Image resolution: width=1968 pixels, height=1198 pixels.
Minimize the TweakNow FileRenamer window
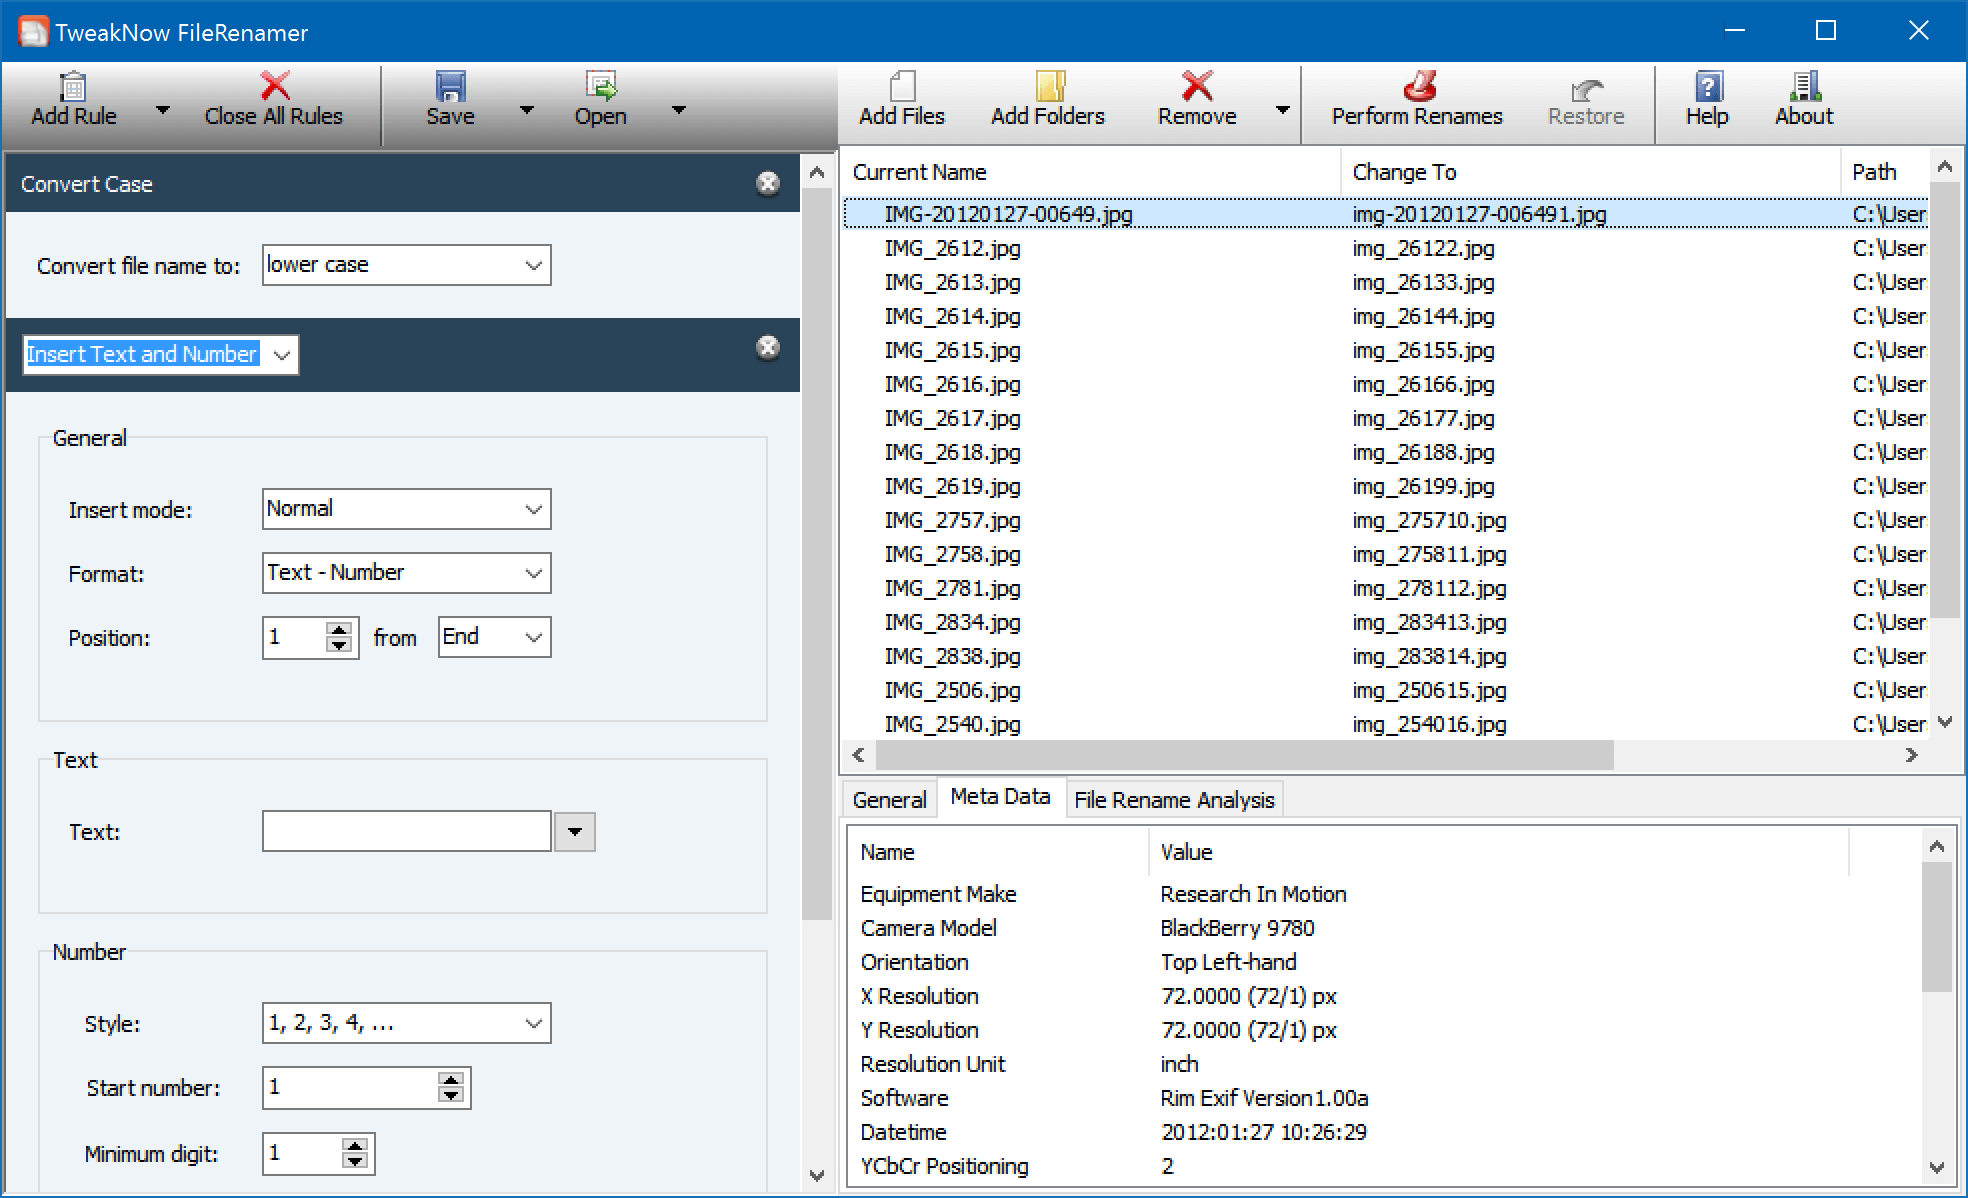point(1736,31)
